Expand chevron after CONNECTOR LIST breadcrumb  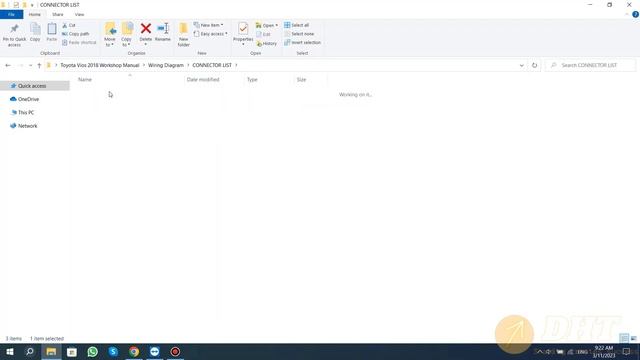click(x=236, y=65)
